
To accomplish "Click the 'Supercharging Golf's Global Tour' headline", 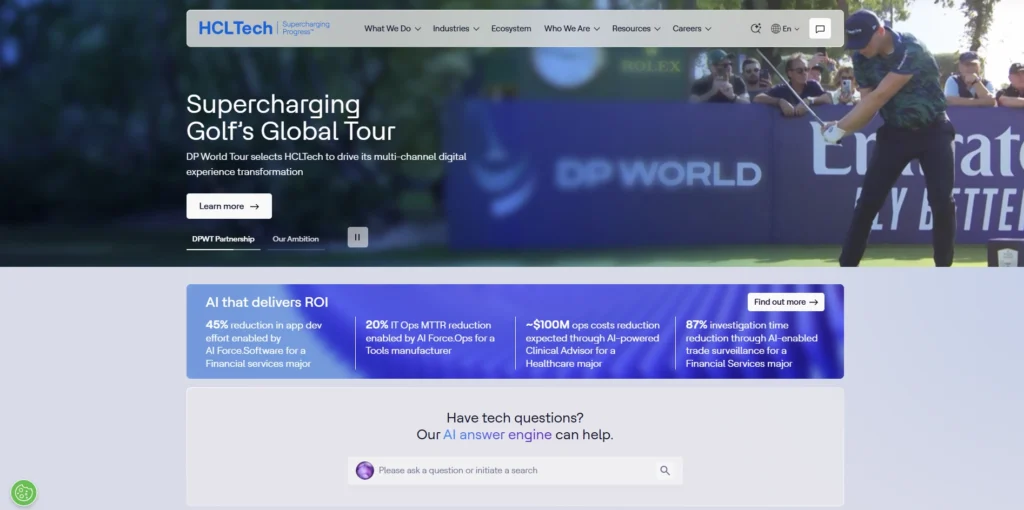I will (291, 118).
